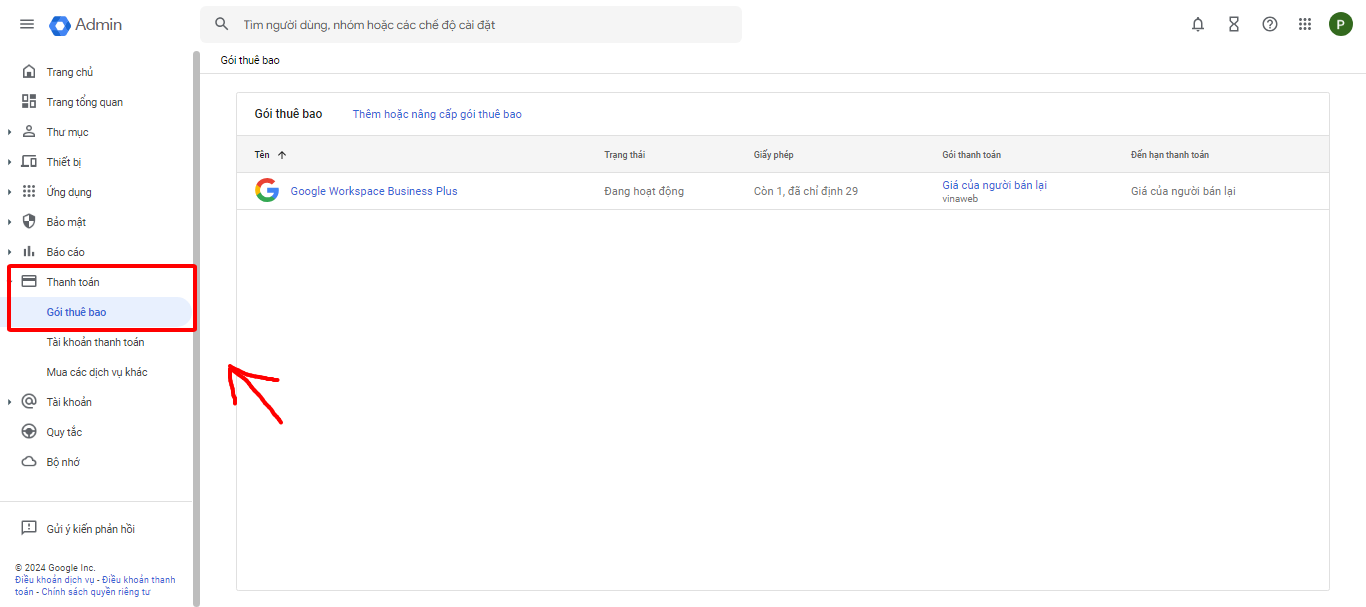Open the Google apps grid launcher
The width and height of the screenshot is (1366, 607).
(1305, 24)
